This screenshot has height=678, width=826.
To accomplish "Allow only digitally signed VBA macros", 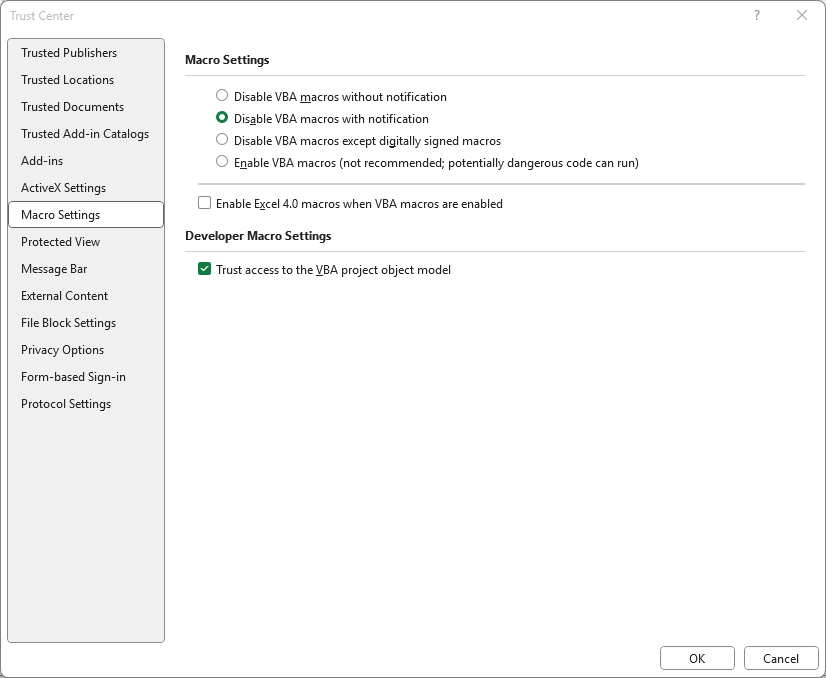I will click(221, 139).
